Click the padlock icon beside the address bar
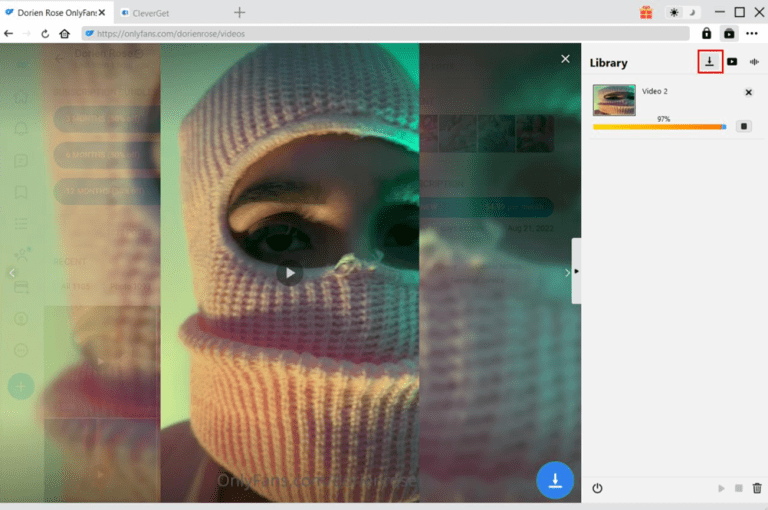Screen dimensions: 768x510 tap(706, 33)
